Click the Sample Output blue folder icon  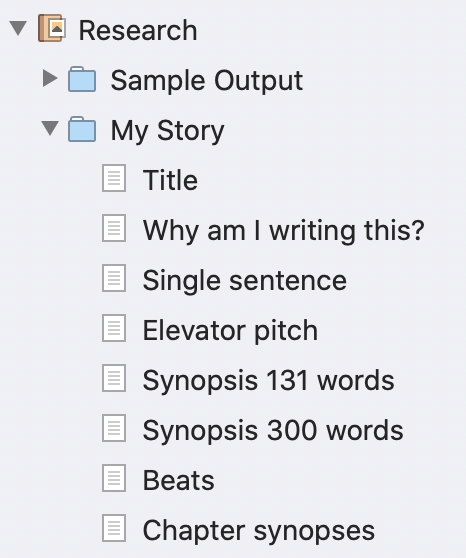tap(82, 79)
